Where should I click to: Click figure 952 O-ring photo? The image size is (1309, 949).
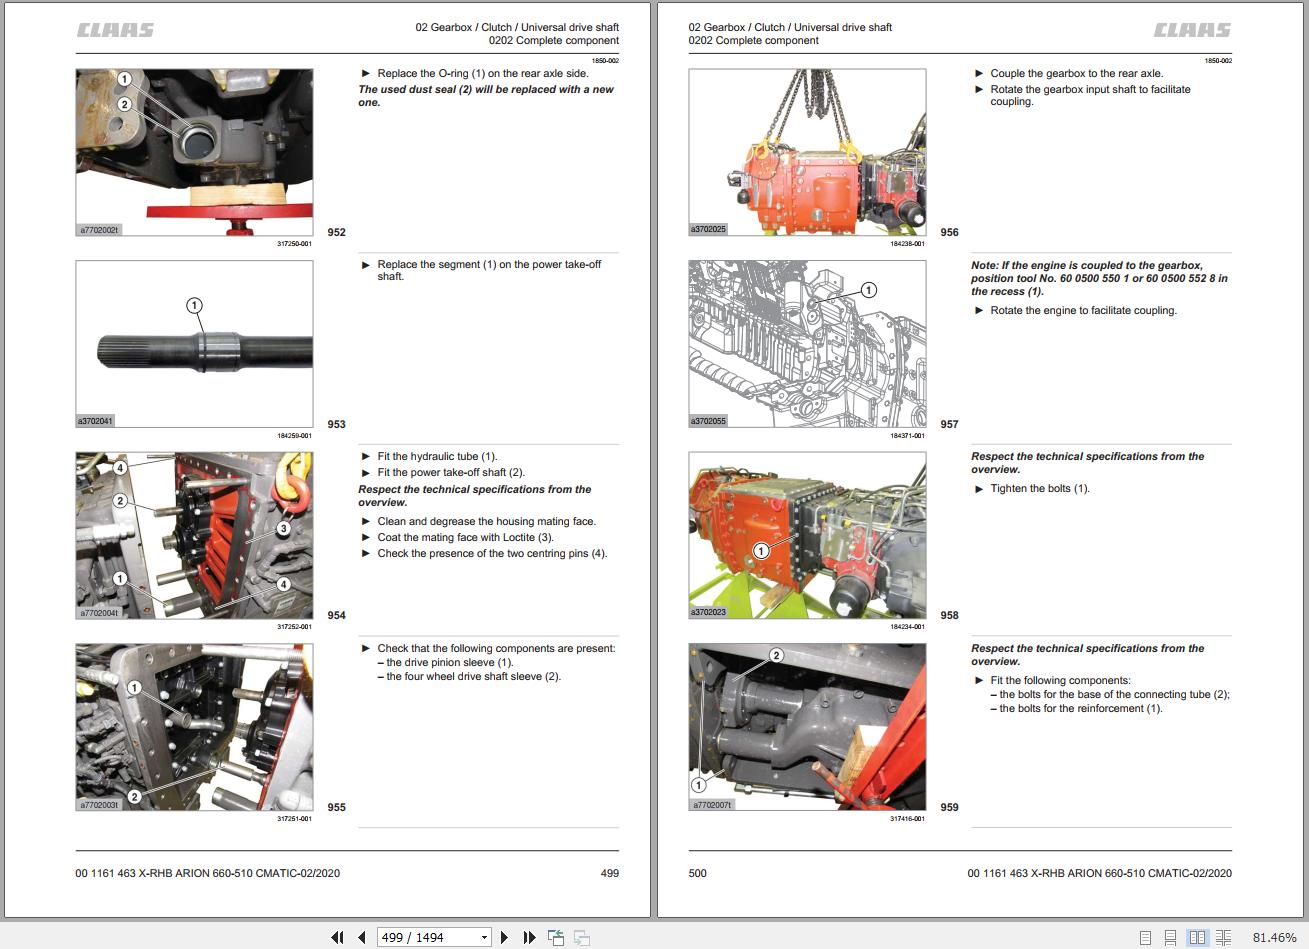194,153
